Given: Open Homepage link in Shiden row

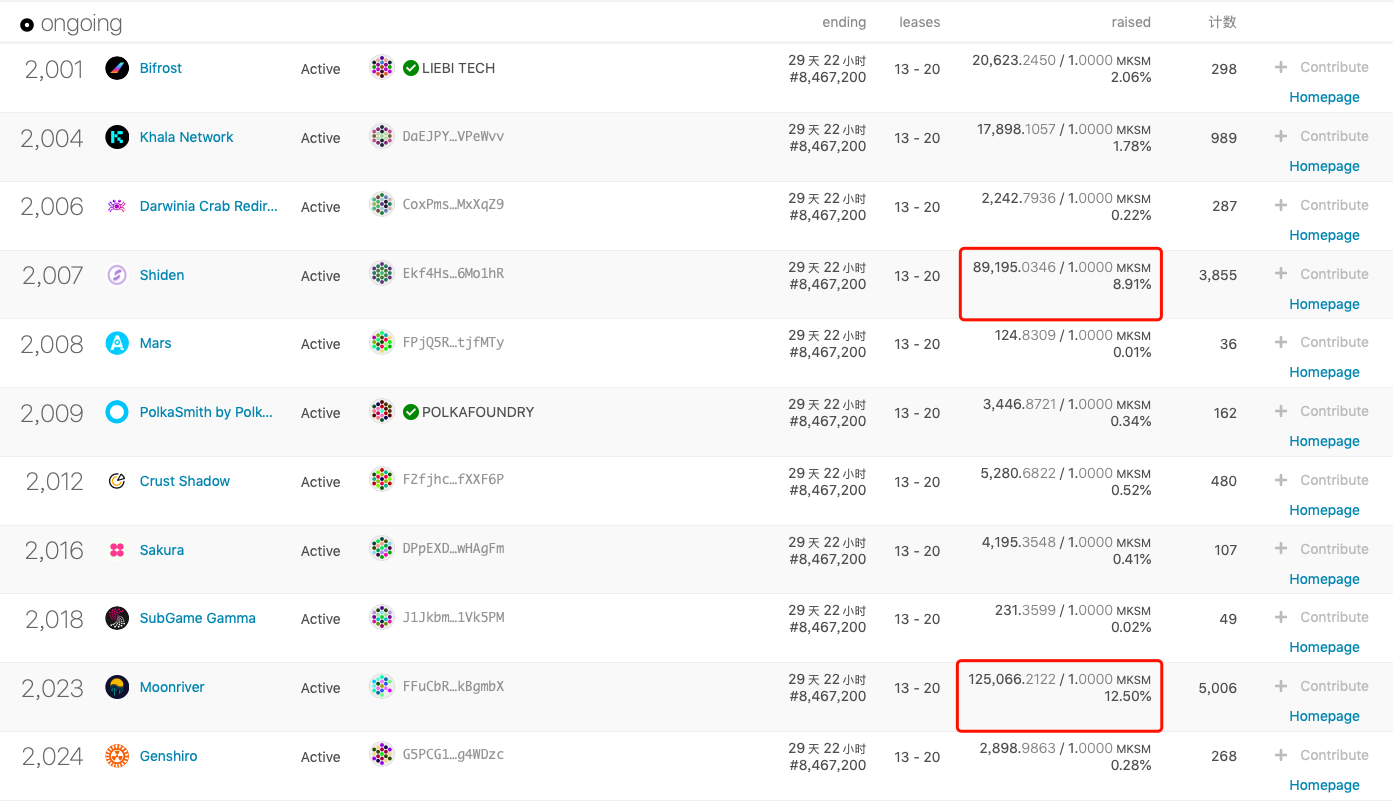Looking at the screenshot, I should [1324, 304].
